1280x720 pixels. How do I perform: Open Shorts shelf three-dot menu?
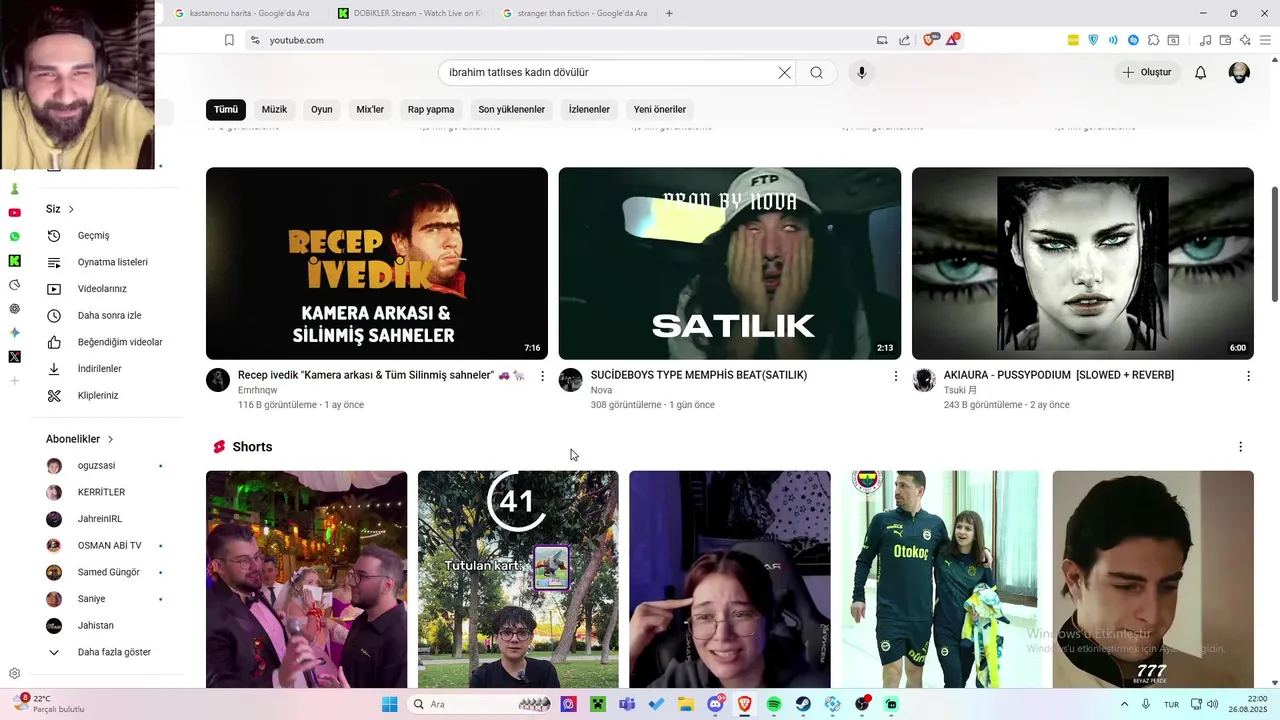1241,447
